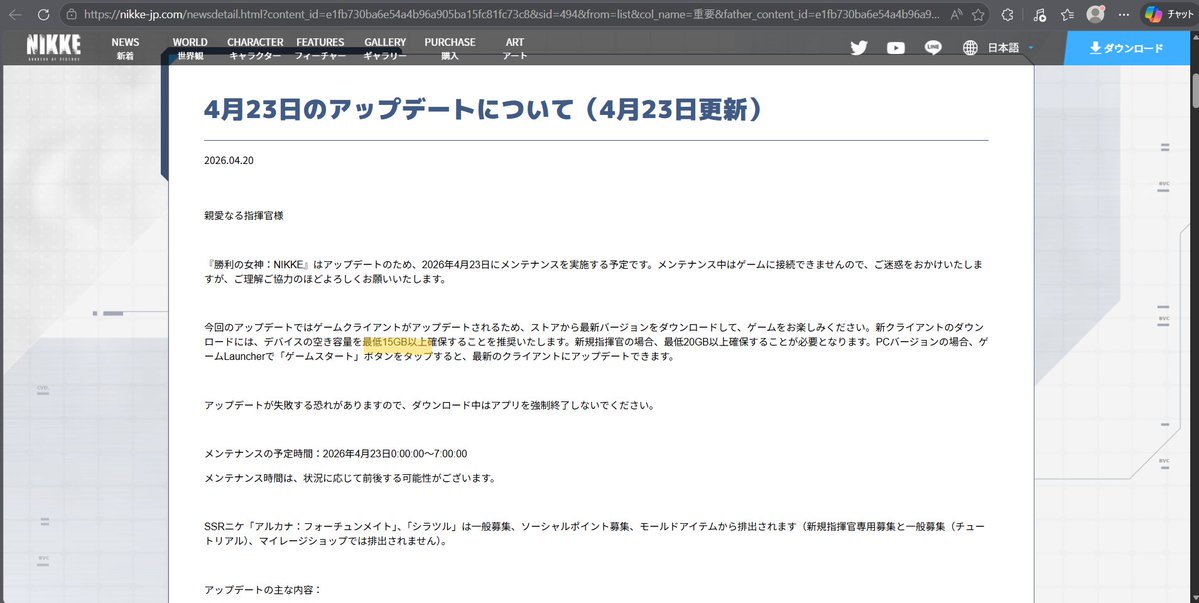Open the FEATURES フィーチャー menu
The width and height of the screenshot is (1199, 603).
[x=320, y=48]
